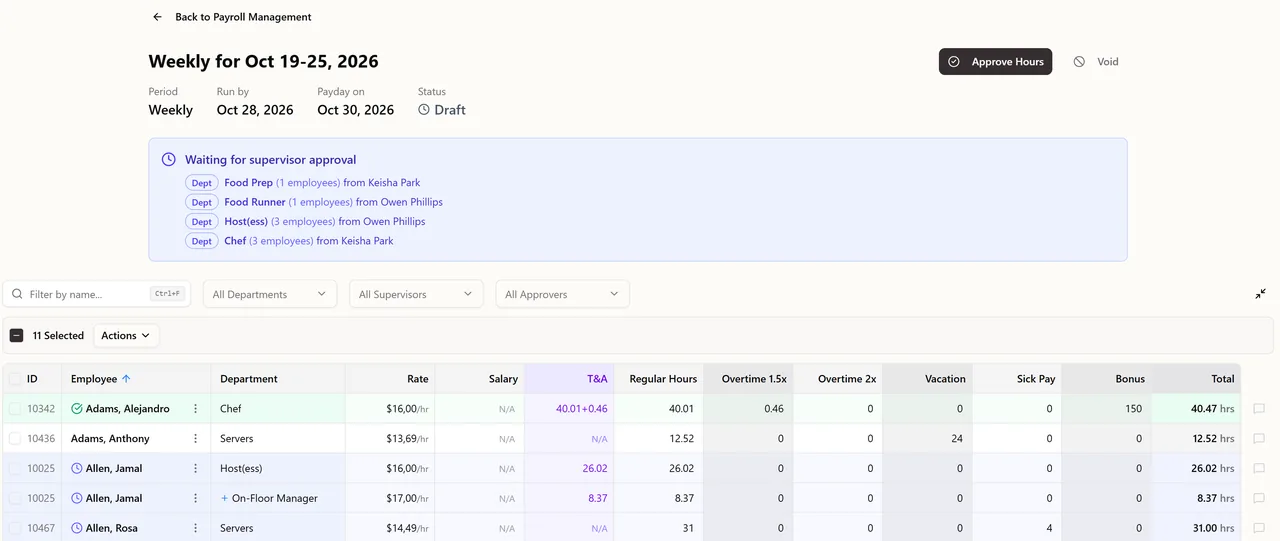The height and width of the screenshot is (541, 1280).
Task: Void this payroll run
Action: point(1096,62)
